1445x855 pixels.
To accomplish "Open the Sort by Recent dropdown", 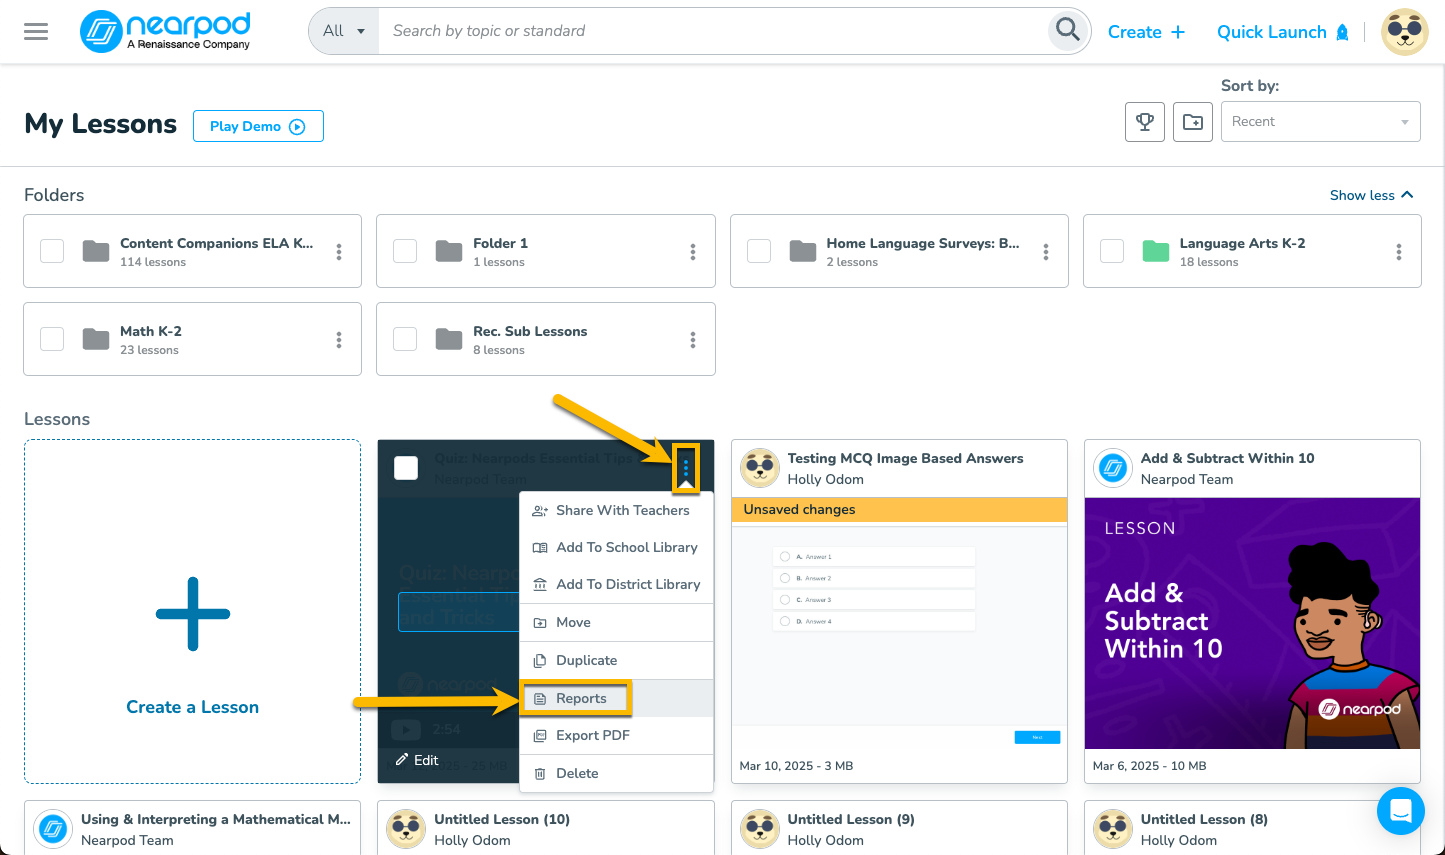I will [1320, 122].
